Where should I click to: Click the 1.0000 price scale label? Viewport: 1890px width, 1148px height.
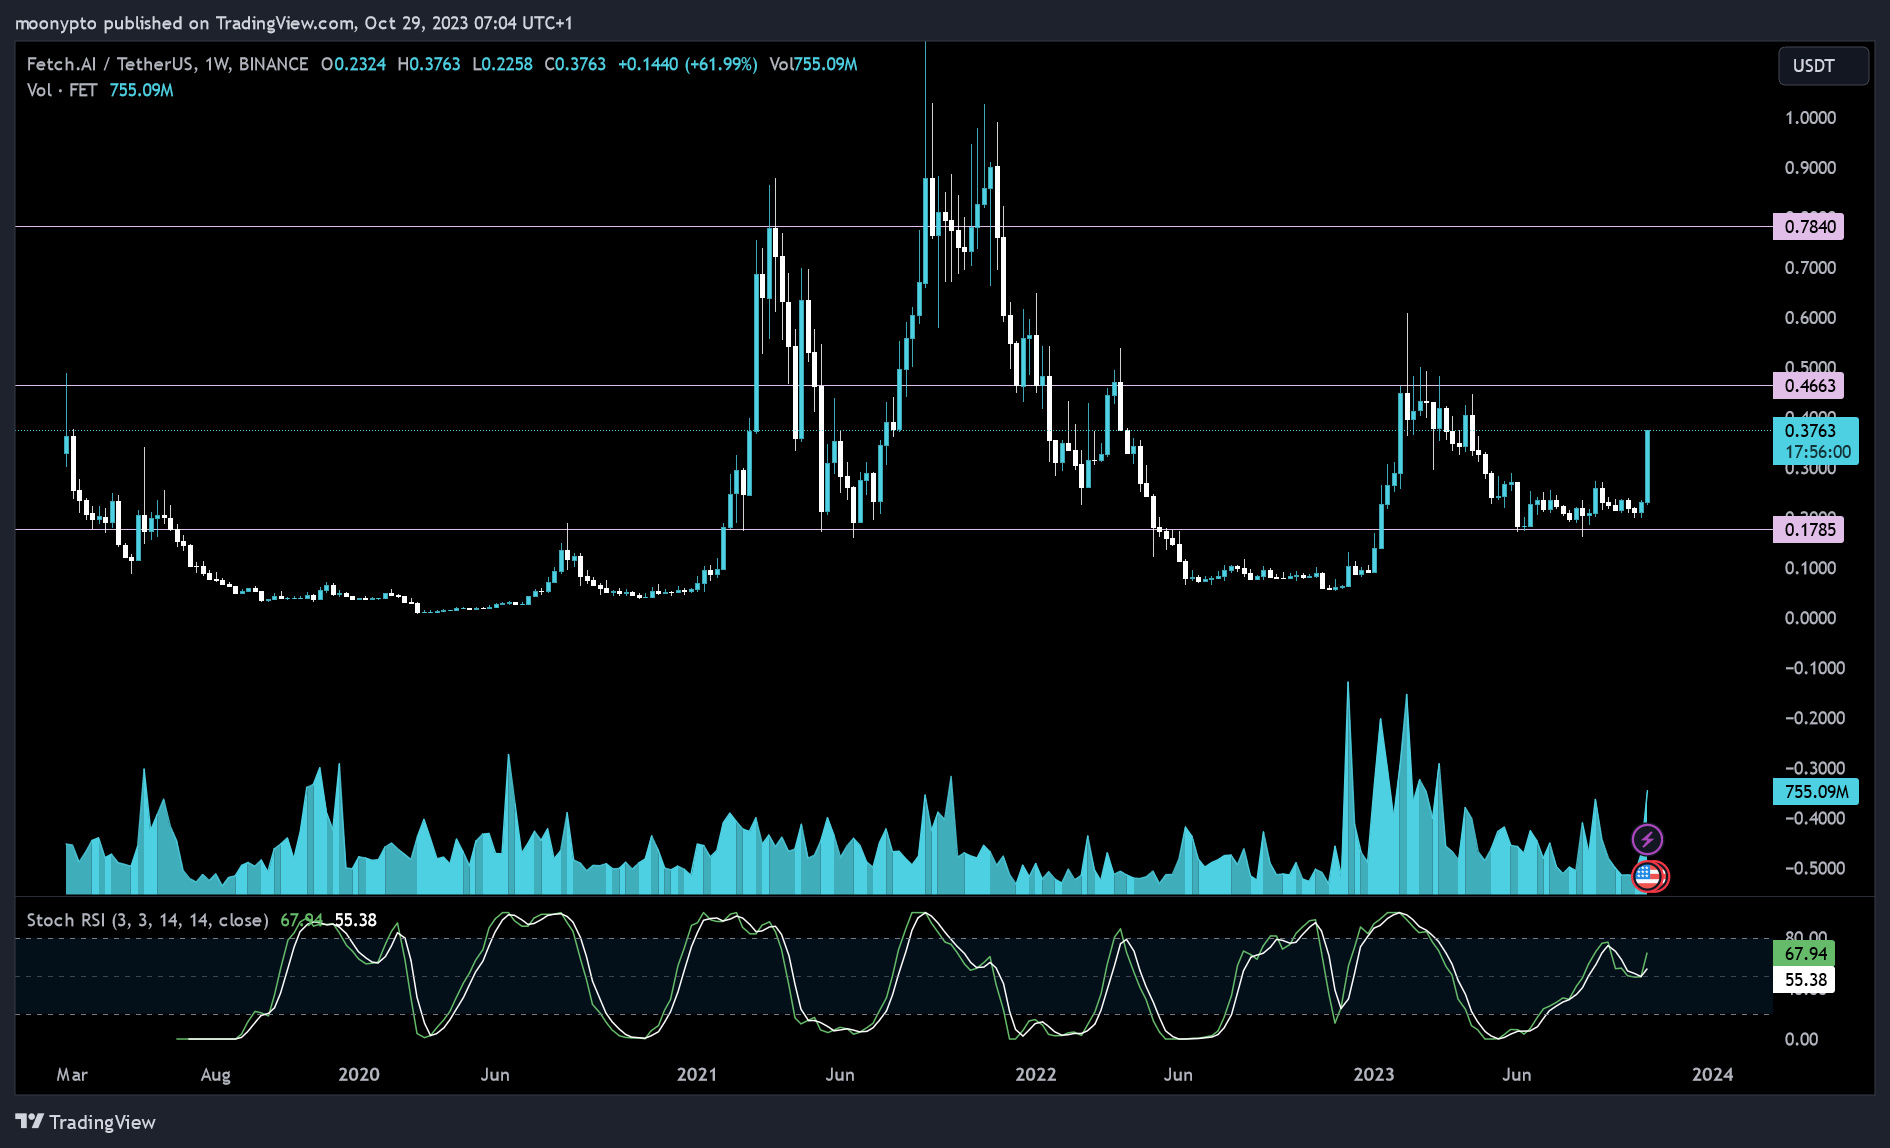[1810, 117]
